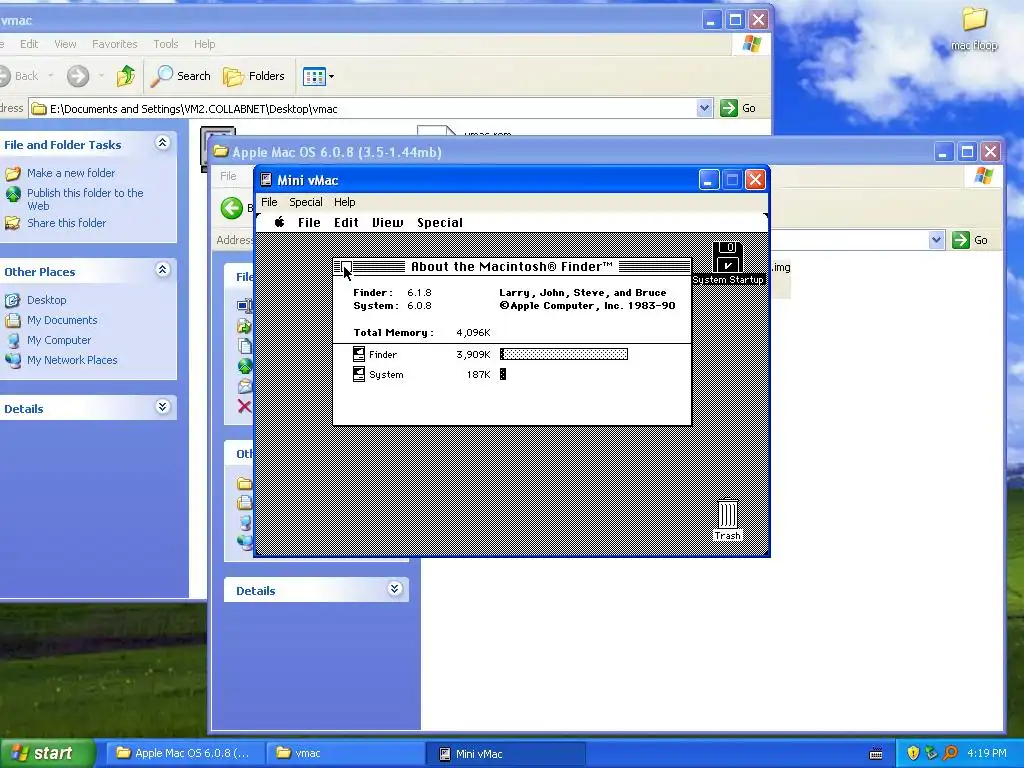Open the View menu in vmac window
This screenshot has width=1024, height=768.
65,44
